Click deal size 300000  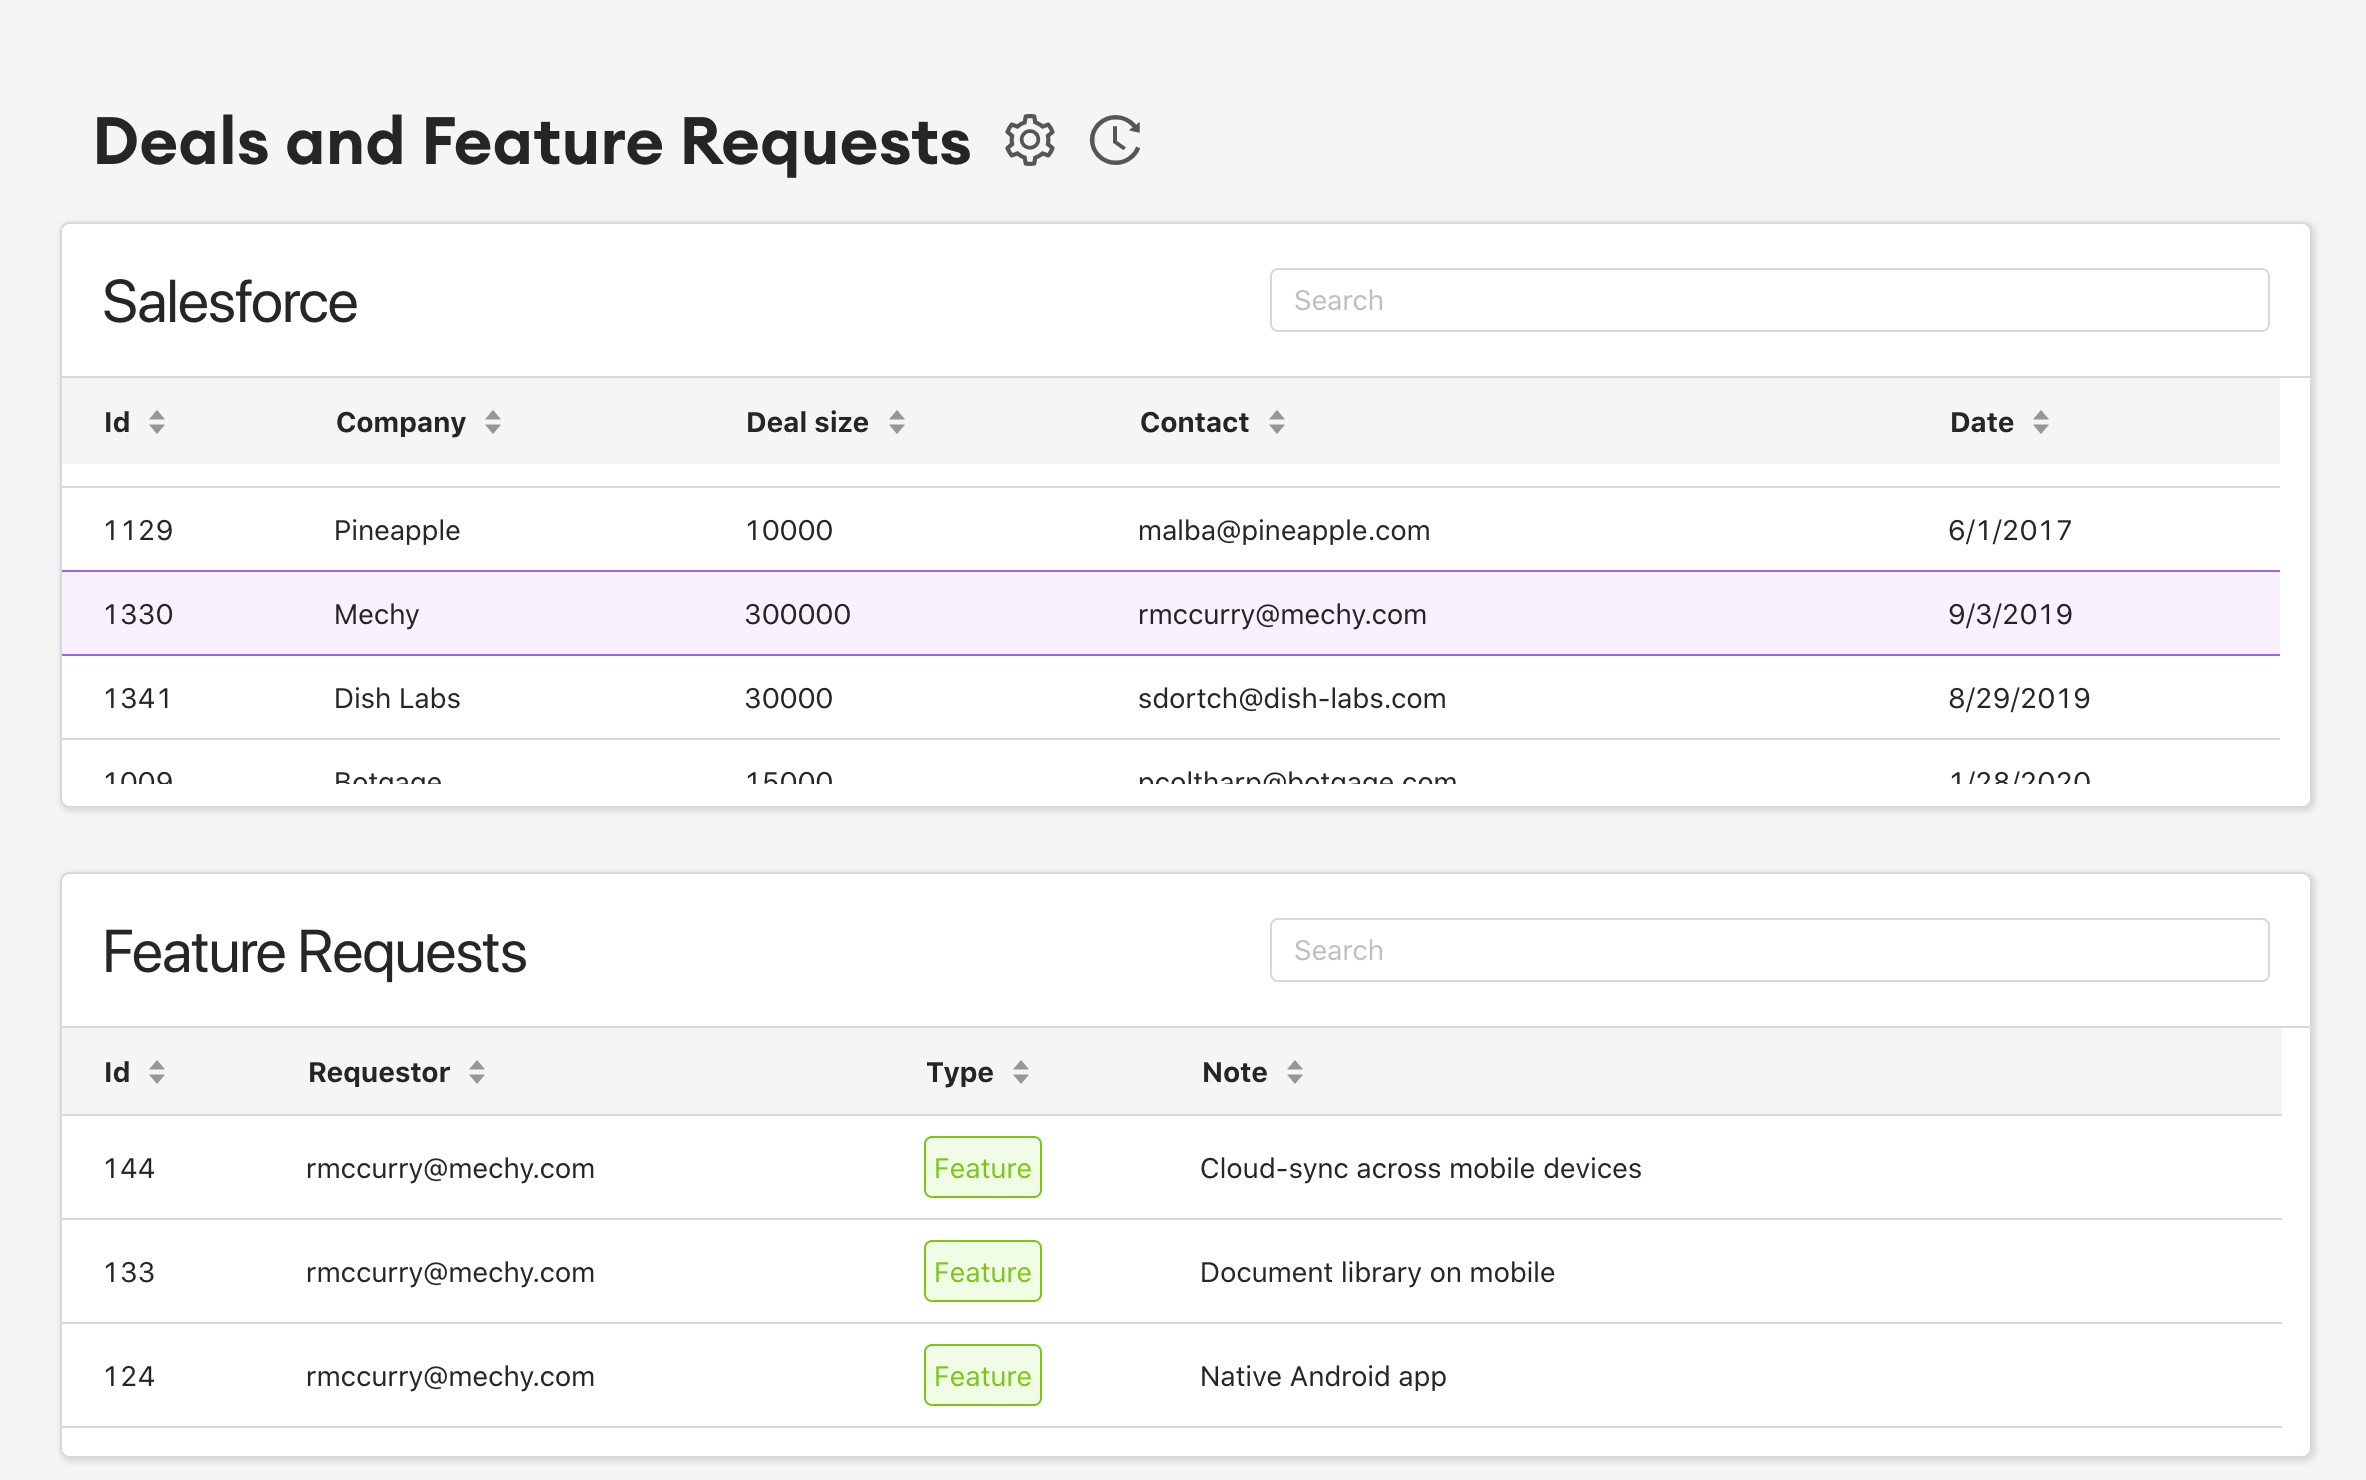[x=798, y=614]
